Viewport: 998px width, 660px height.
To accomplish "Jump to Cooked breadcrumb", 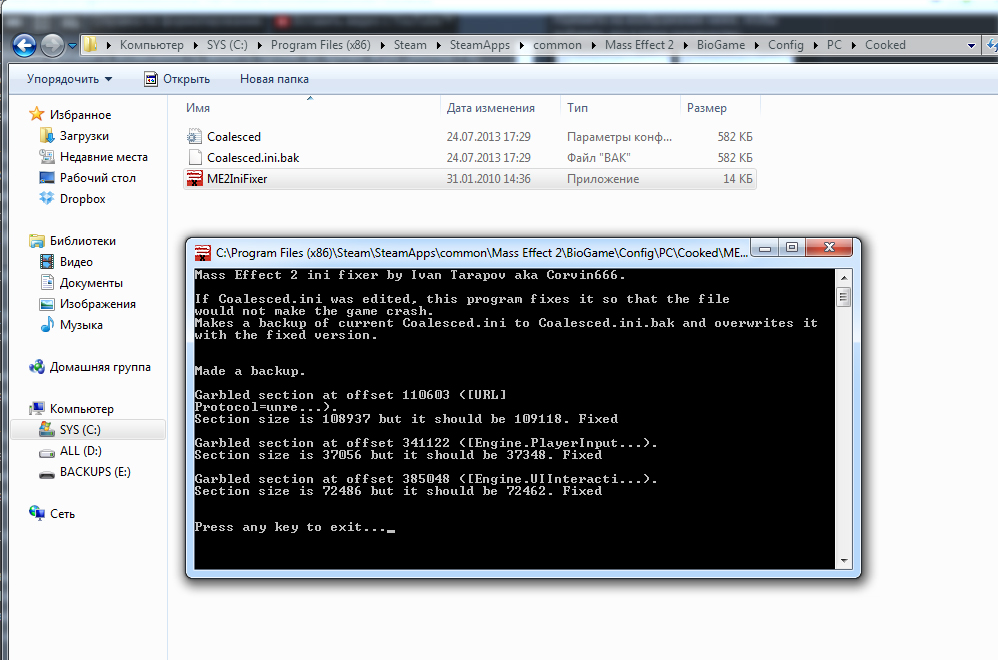I will pos(885,45).
